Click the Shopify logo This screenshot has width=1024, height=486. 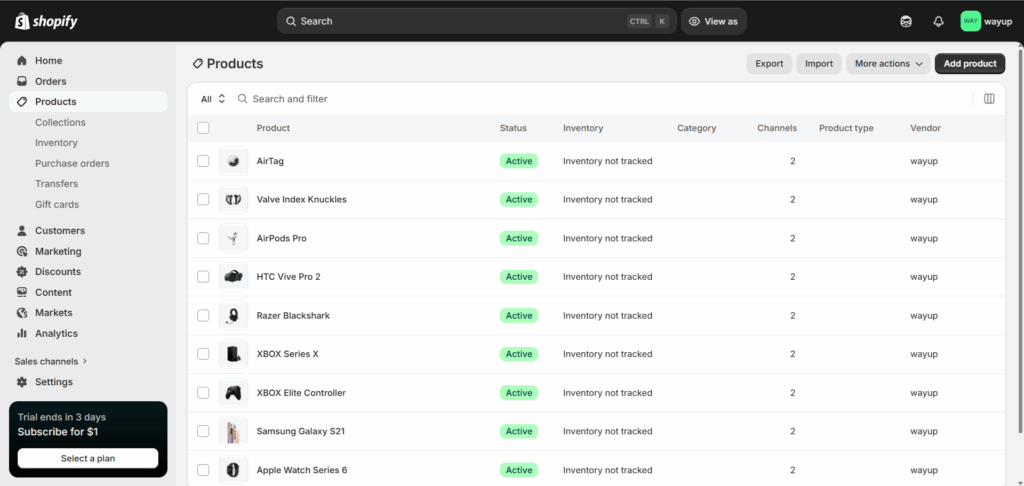[46, 22]
